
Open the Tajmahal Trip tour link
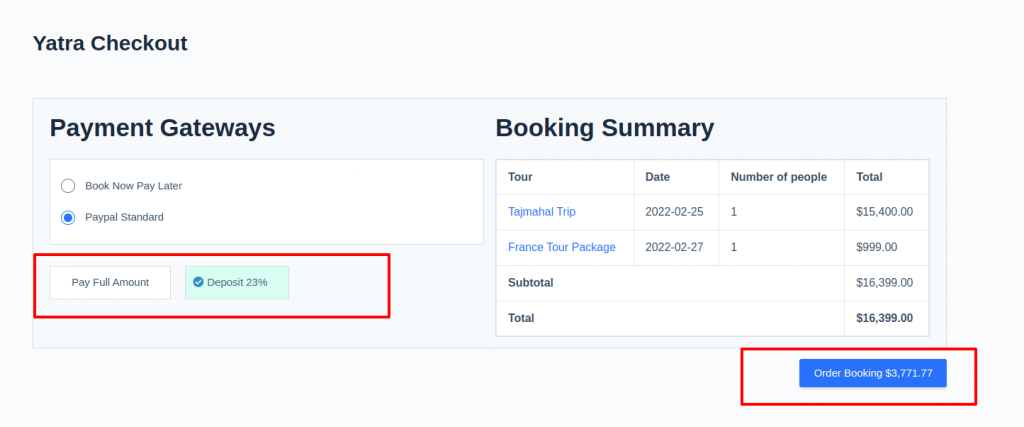[x=541, y=212]
